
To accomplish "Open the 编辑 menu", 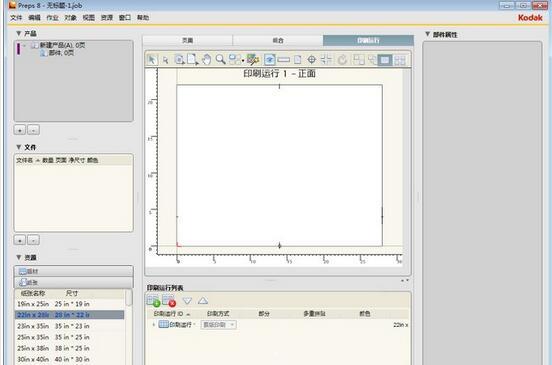I will [x=34, y=18].
